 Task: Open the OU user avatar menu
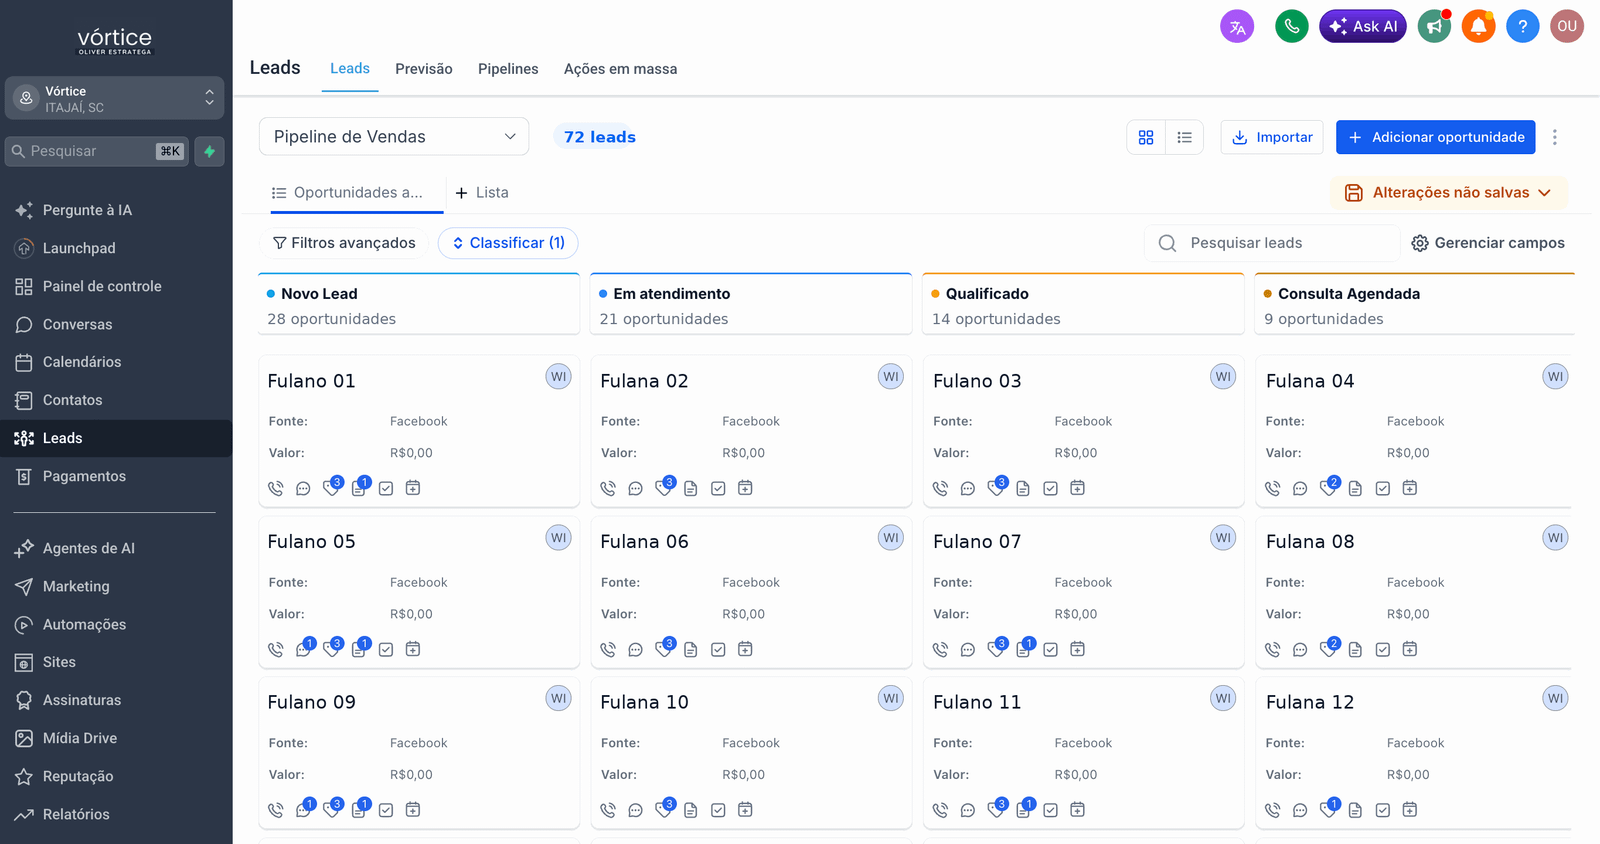click(x=1567, y=27)
